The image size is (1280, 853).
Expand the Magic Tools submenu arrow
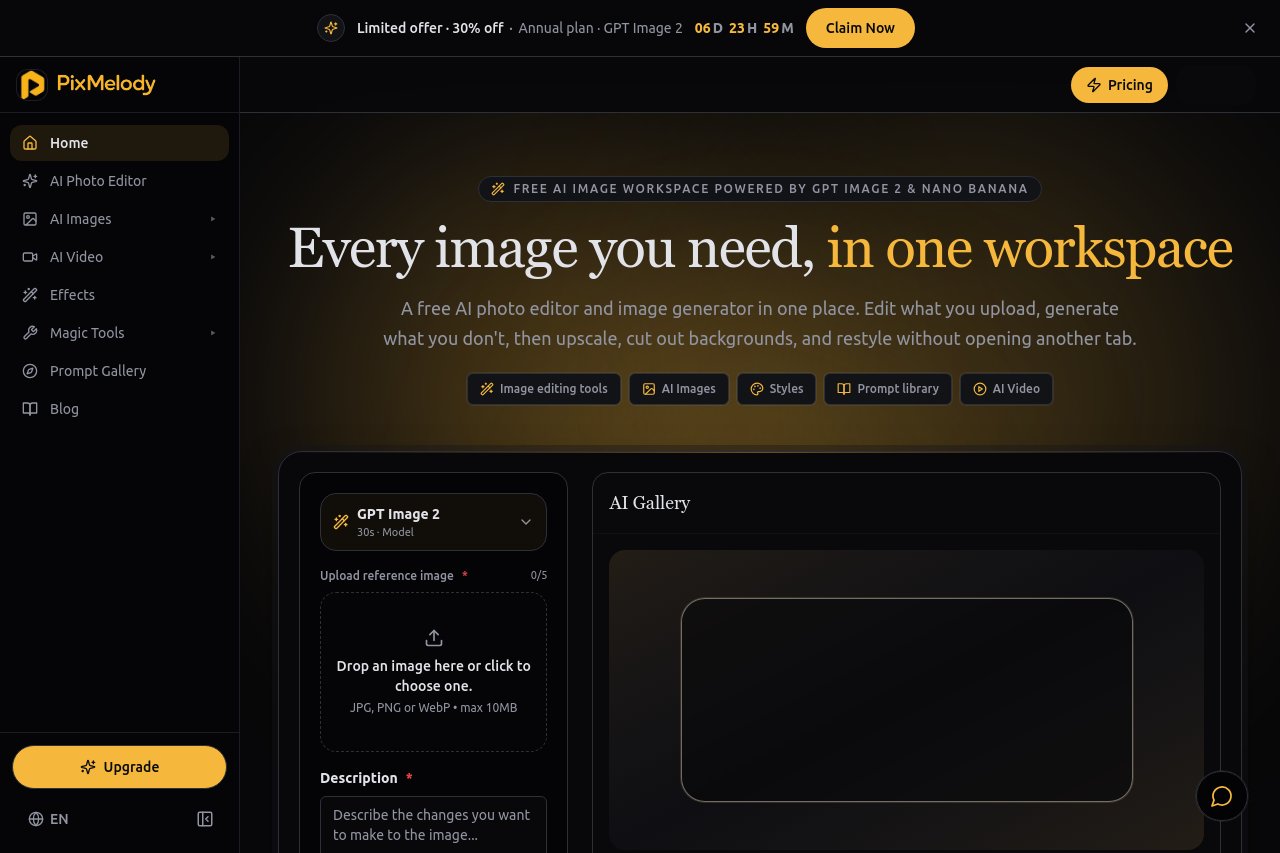213,333
